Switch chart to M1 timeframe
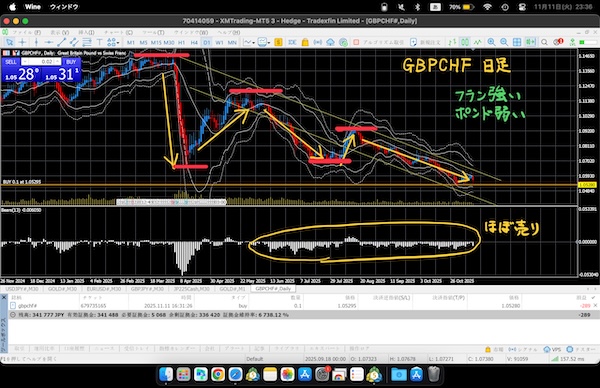This screenshot has width=600, height=388. (130, 42)
